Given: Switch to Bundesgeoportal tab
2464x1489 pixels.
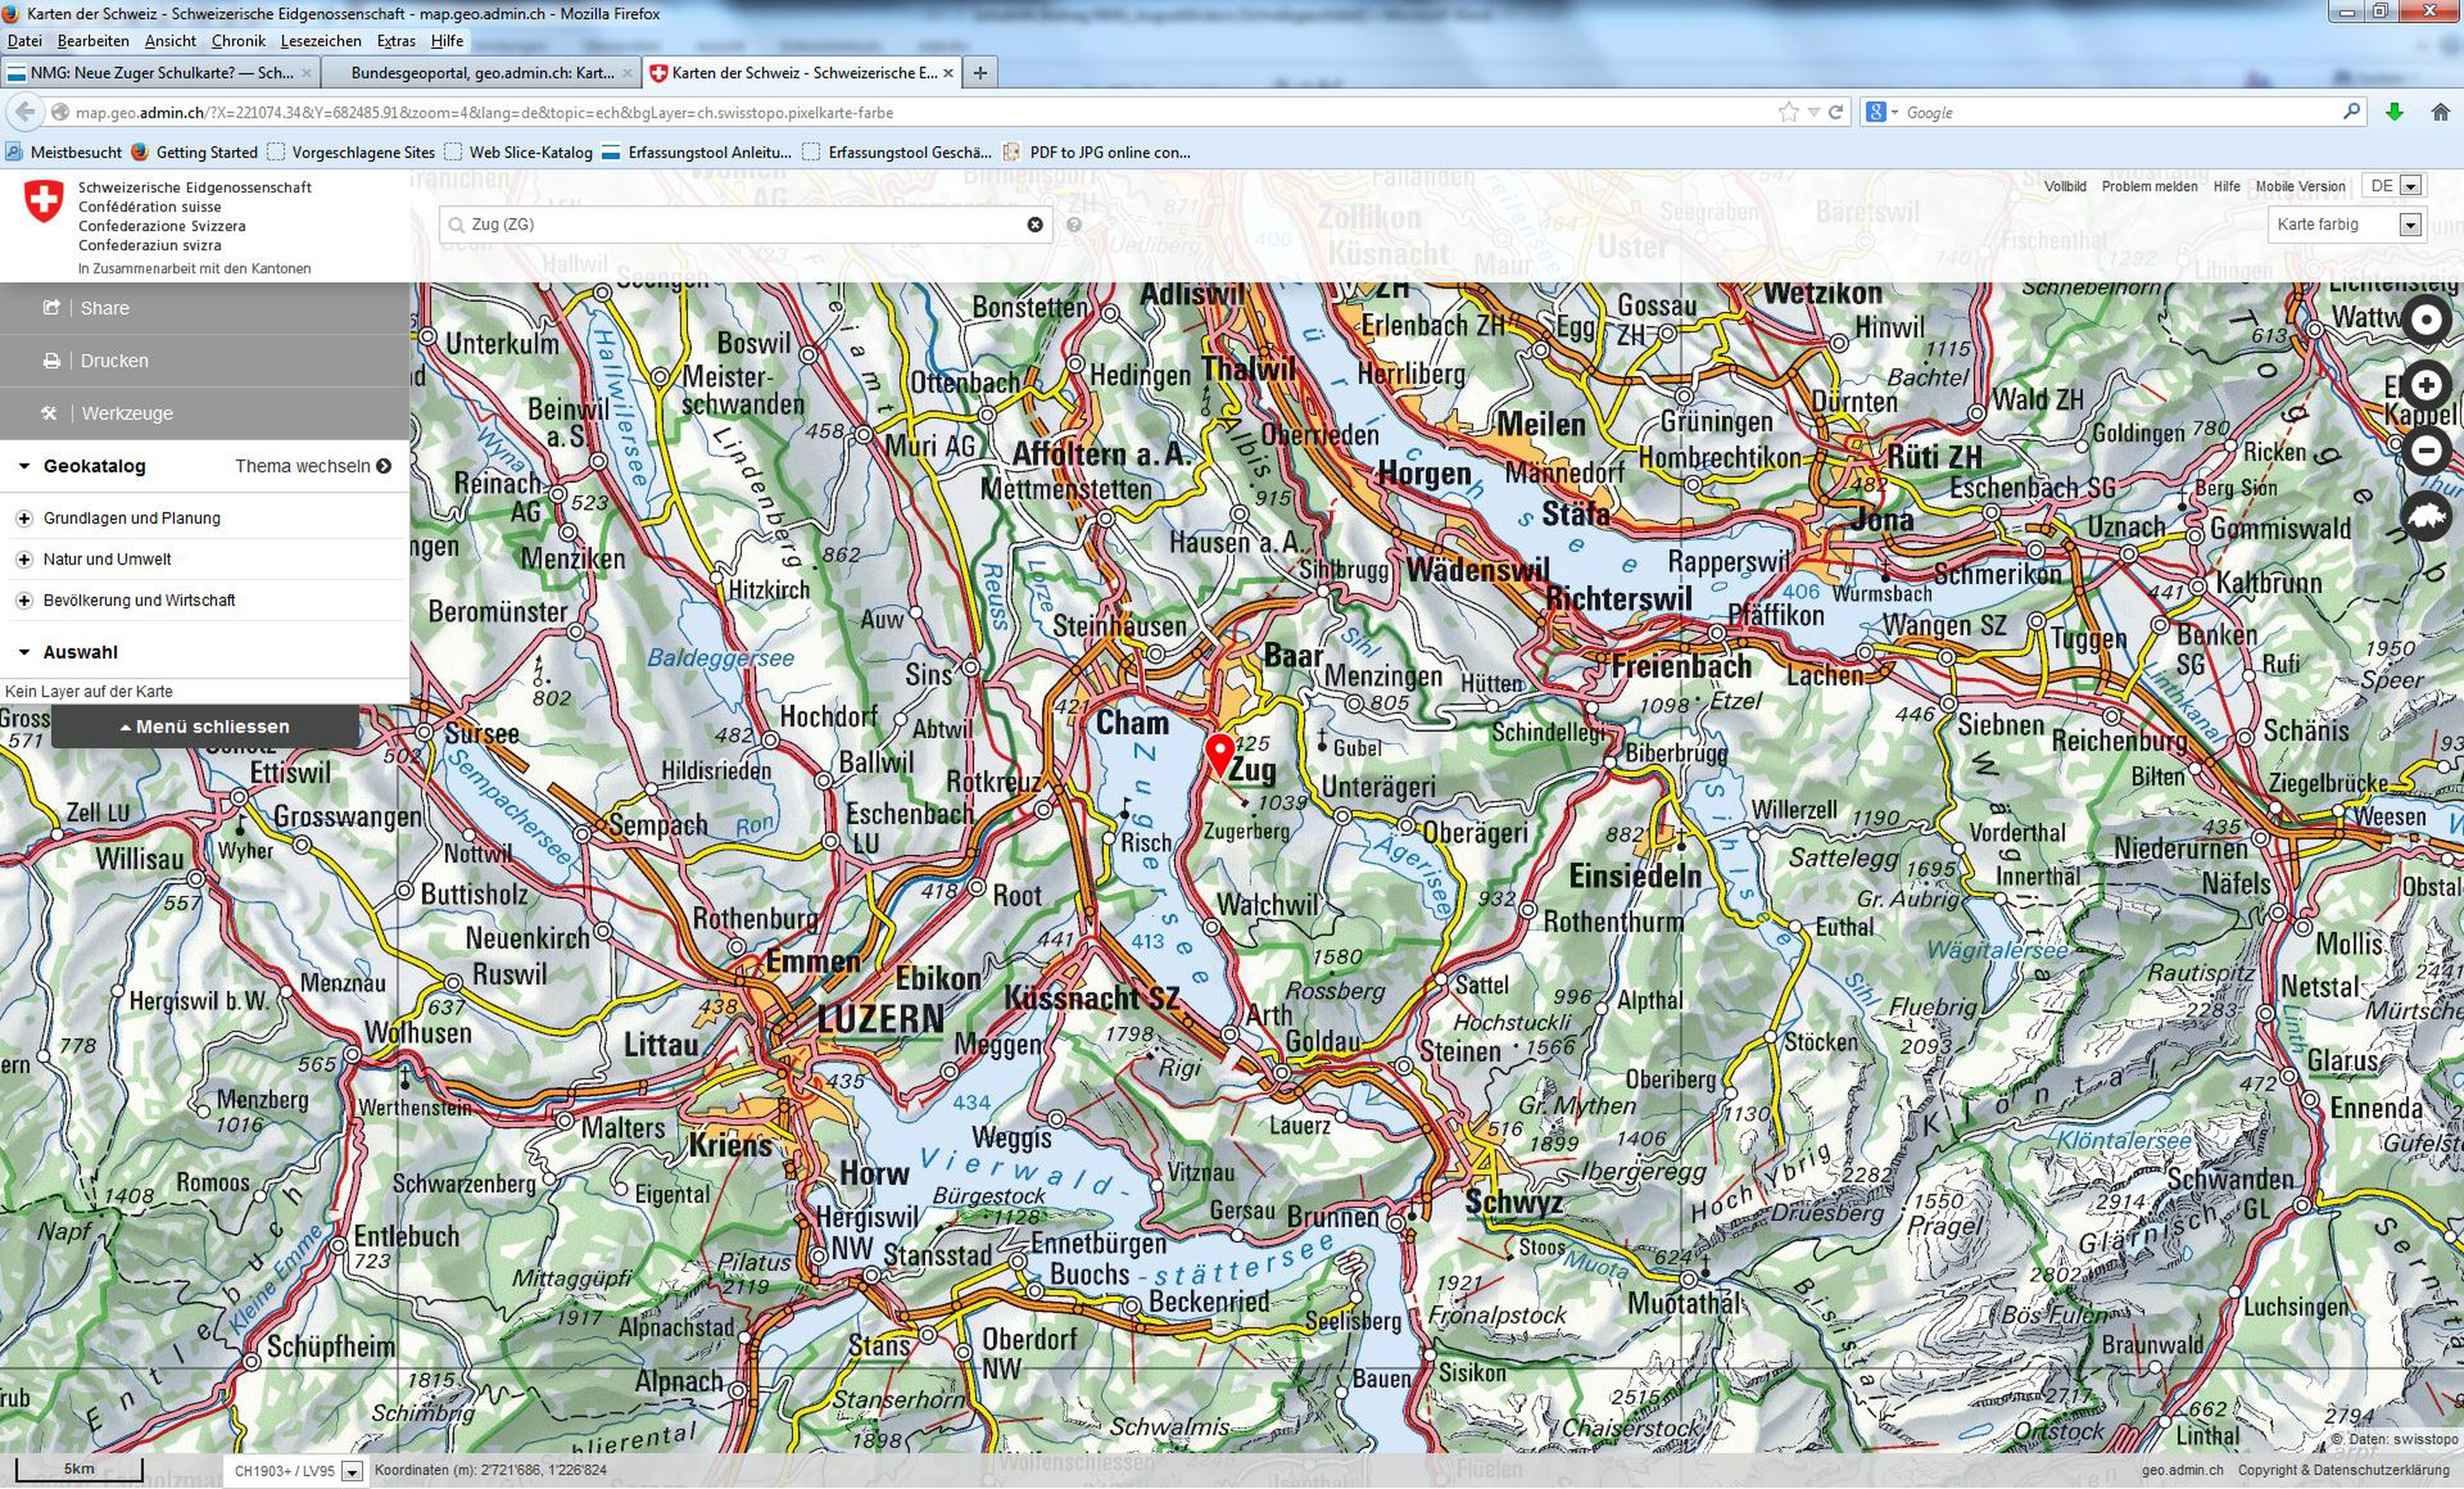Looking at the screenshot, I should [x=482, y=73].
